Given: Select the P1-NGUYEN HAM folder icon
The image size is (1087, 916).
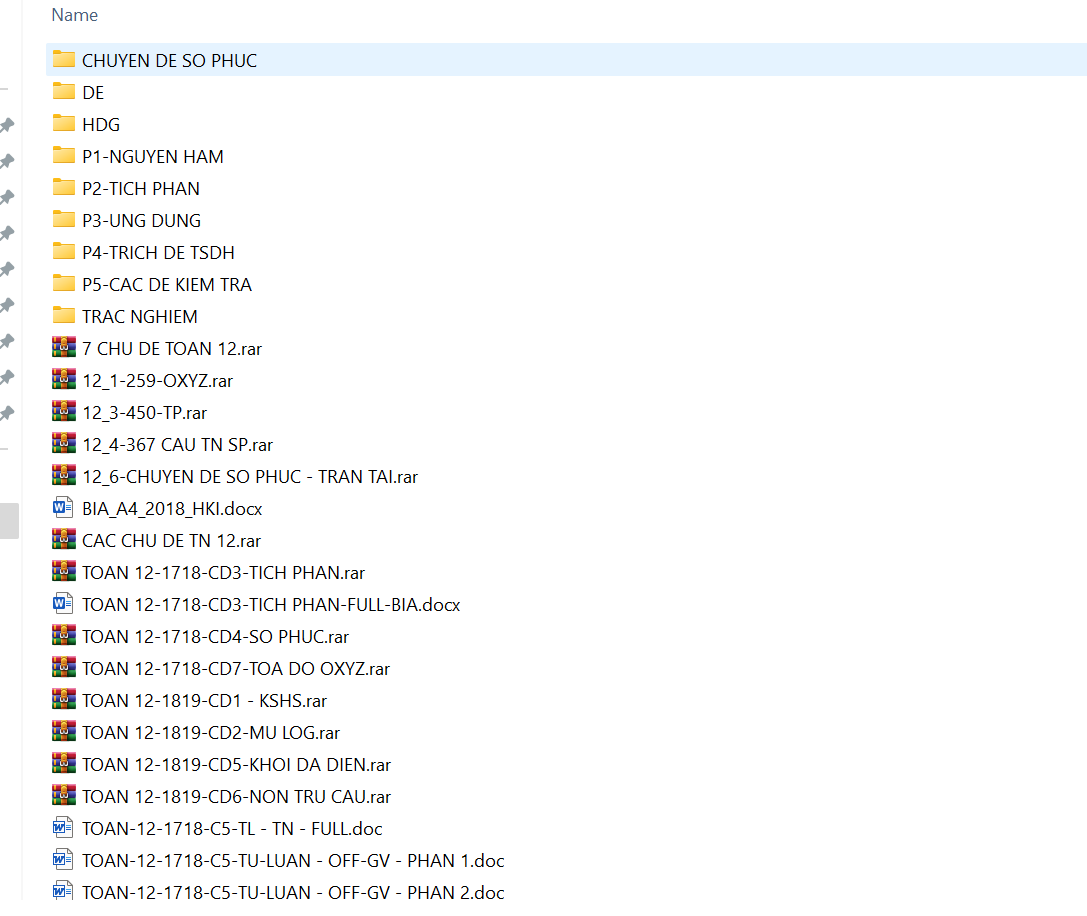Looking at the screenshot, I should [x=64, y=156].
